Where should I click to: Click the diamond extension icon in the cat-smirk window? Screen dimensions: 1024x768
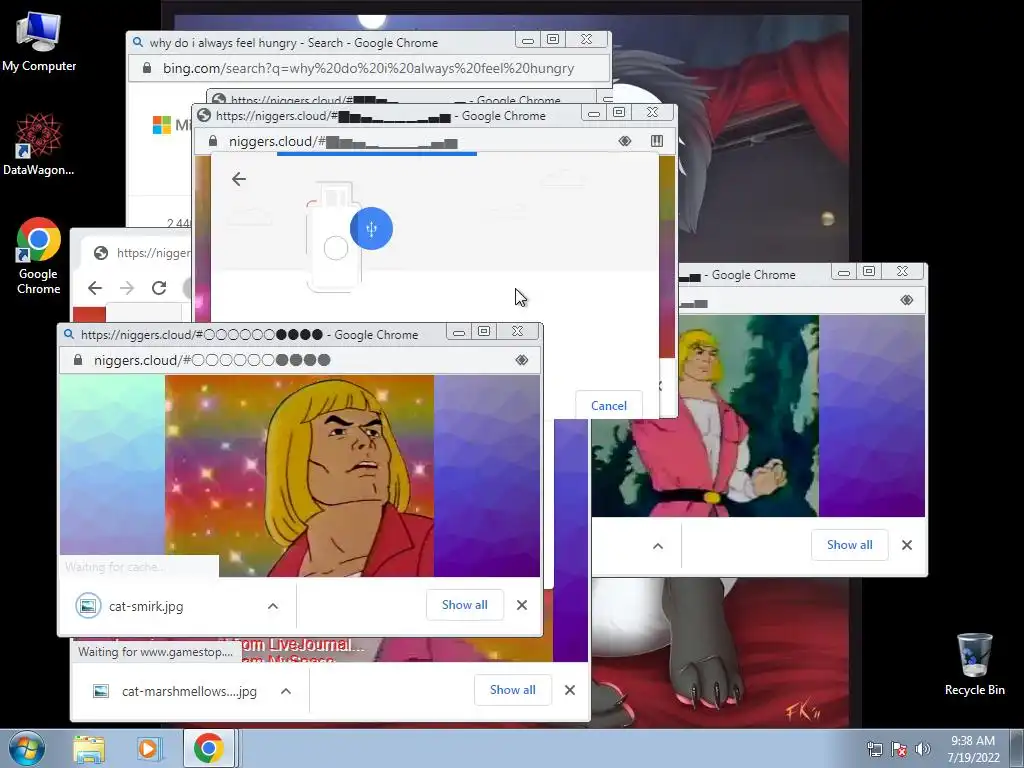click(x=521, y=360)
